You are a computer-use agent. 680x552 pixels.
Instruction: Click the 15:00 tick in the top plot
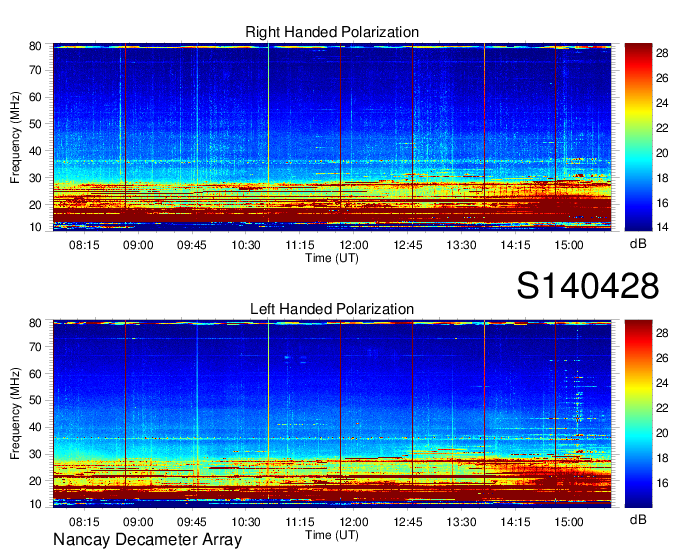pos(569,245)
